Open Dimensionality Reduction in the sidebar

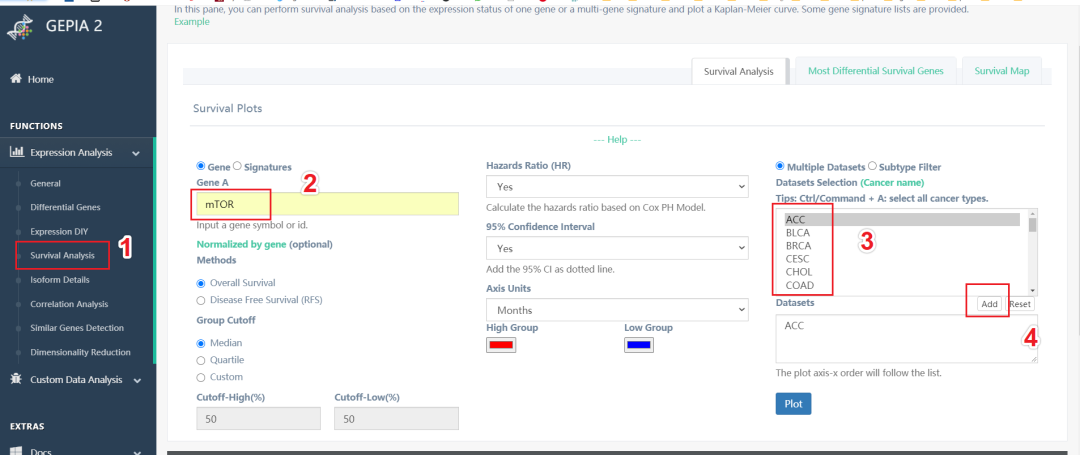pos(80,352)
